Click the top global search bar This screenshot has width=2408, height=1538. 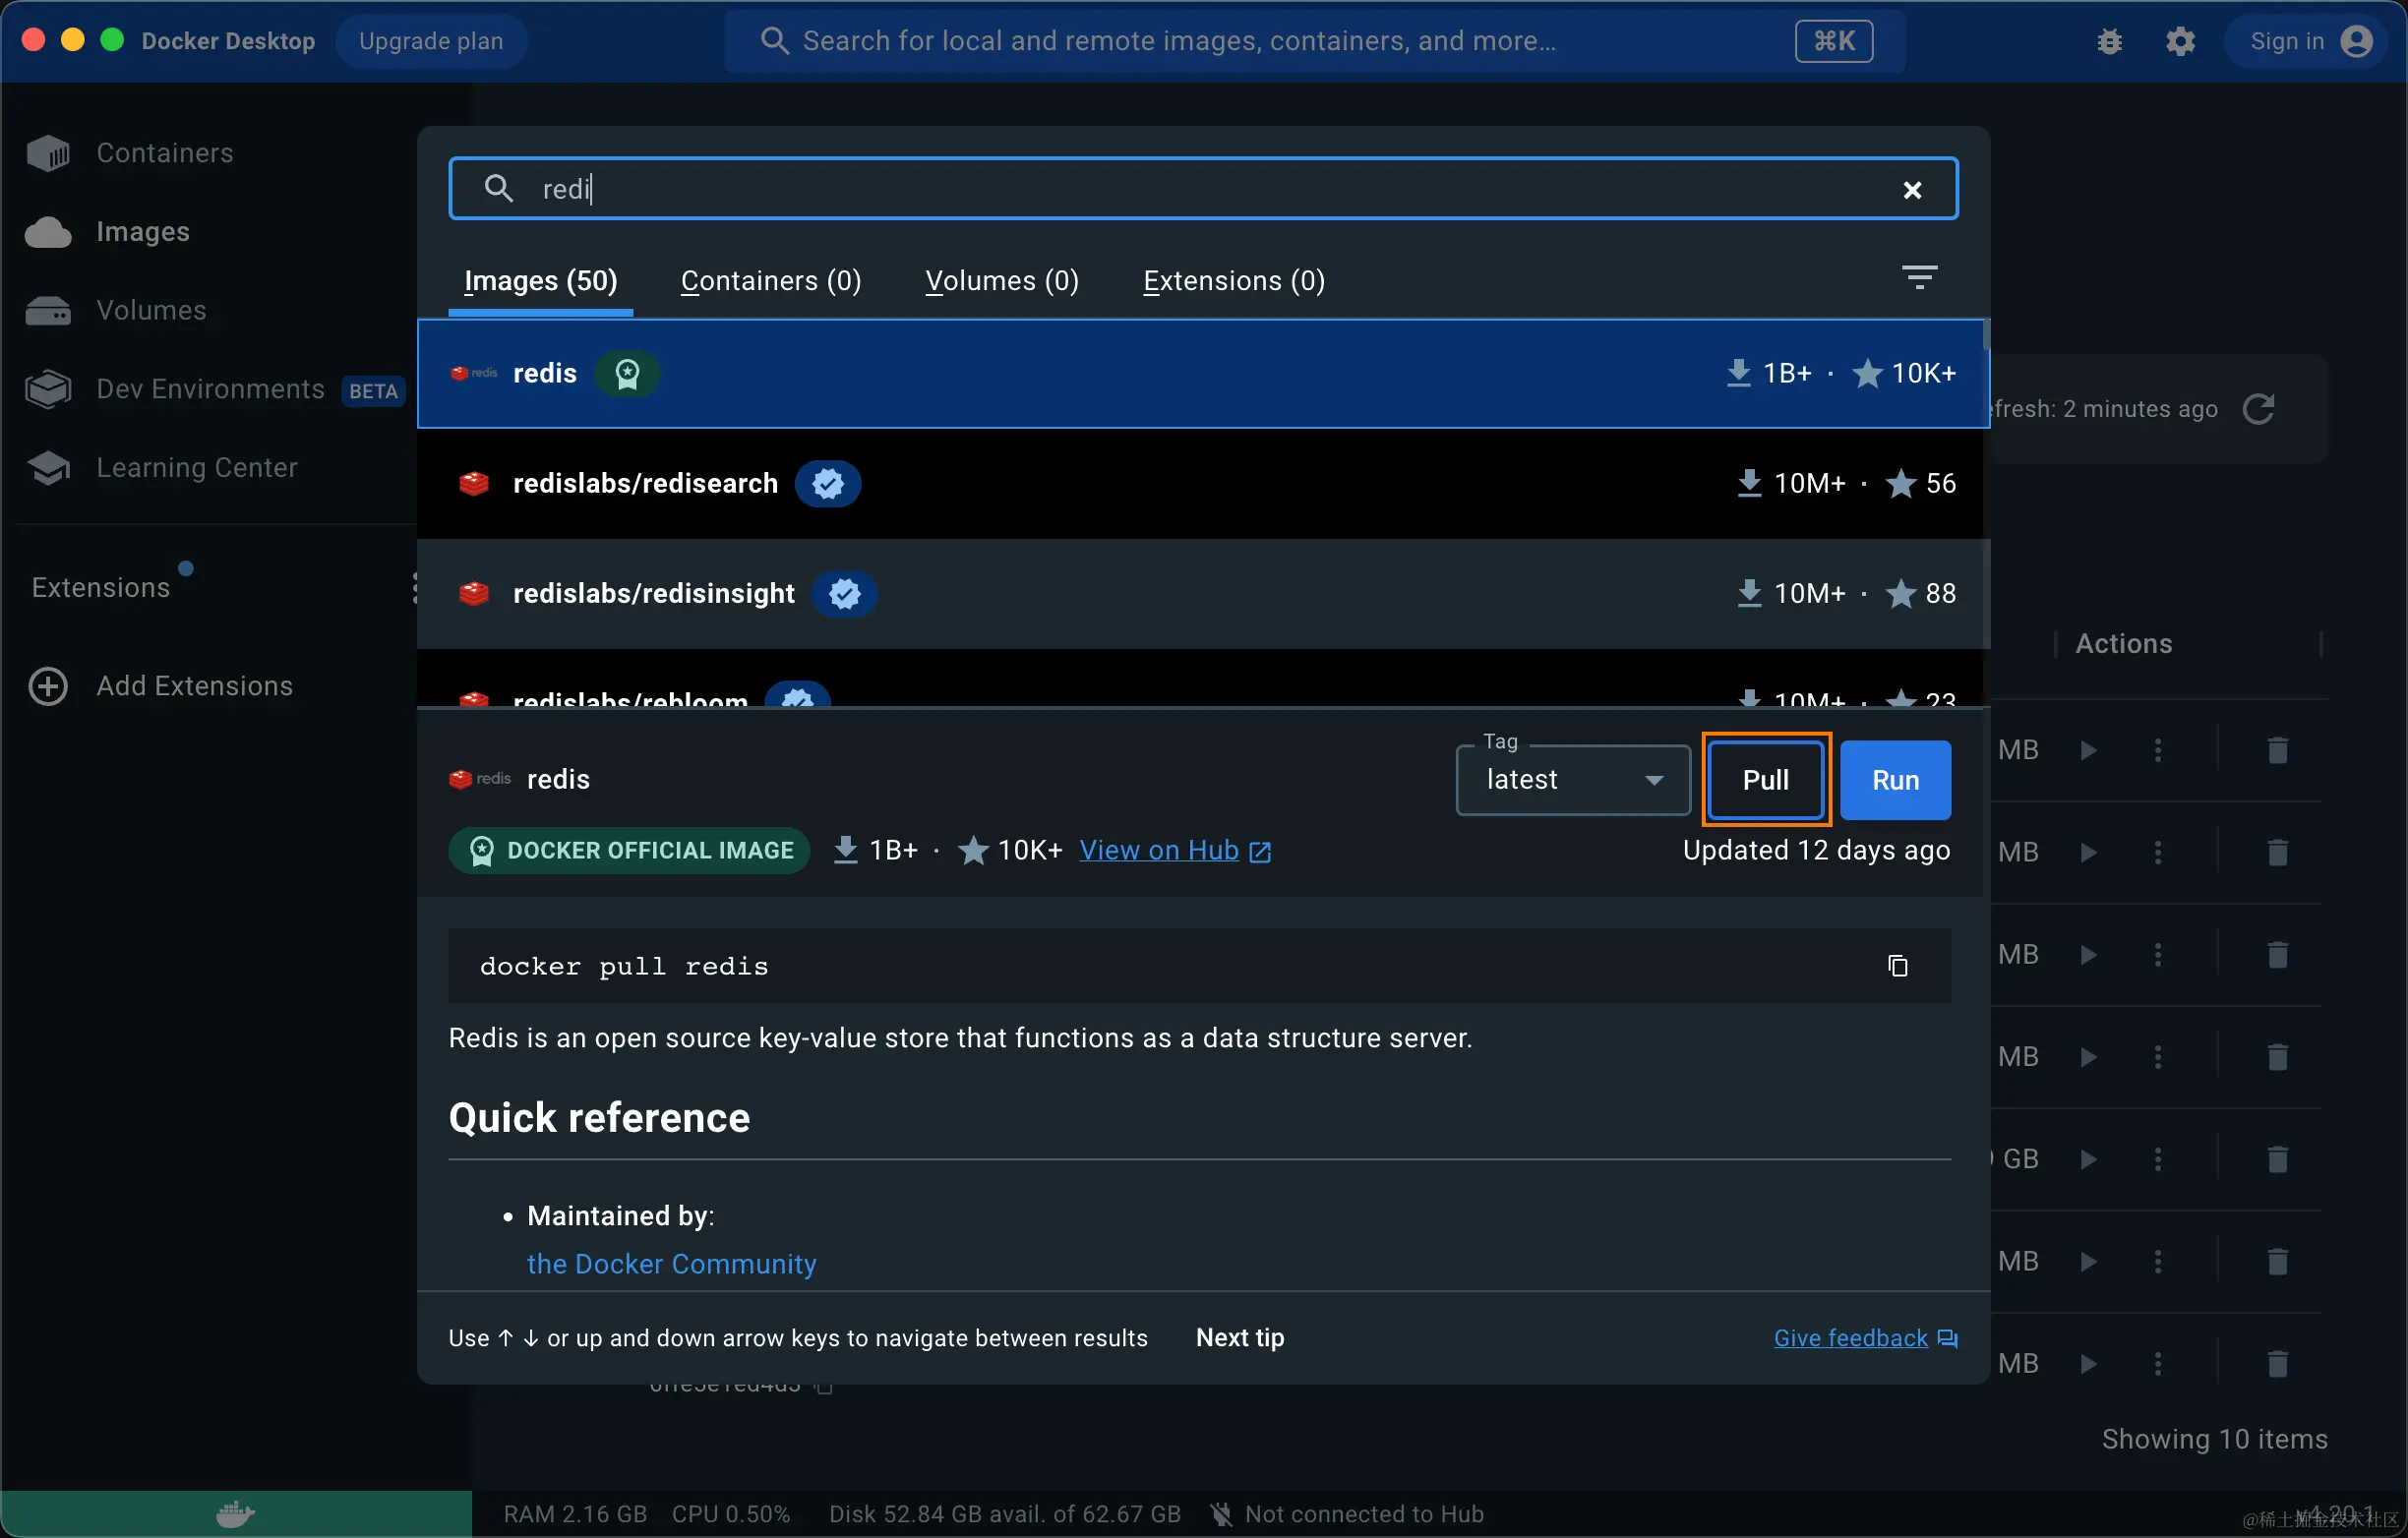point(1314,41)
